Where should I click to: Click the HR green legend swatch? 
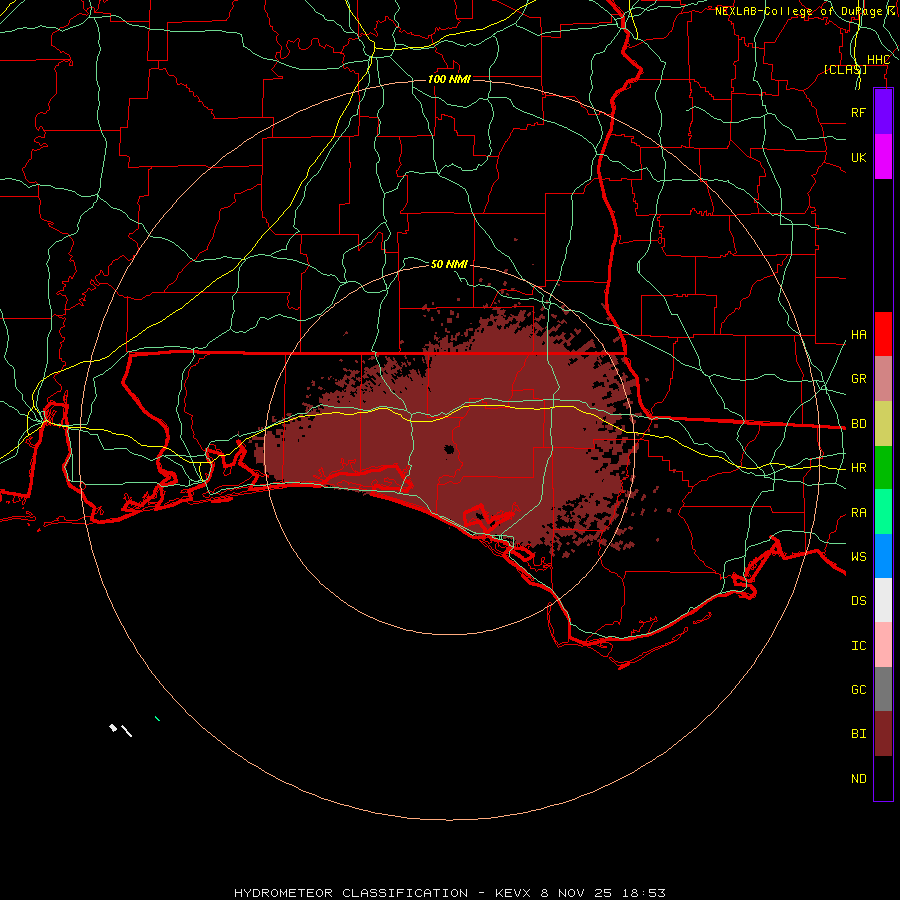(x=883, y=468)
